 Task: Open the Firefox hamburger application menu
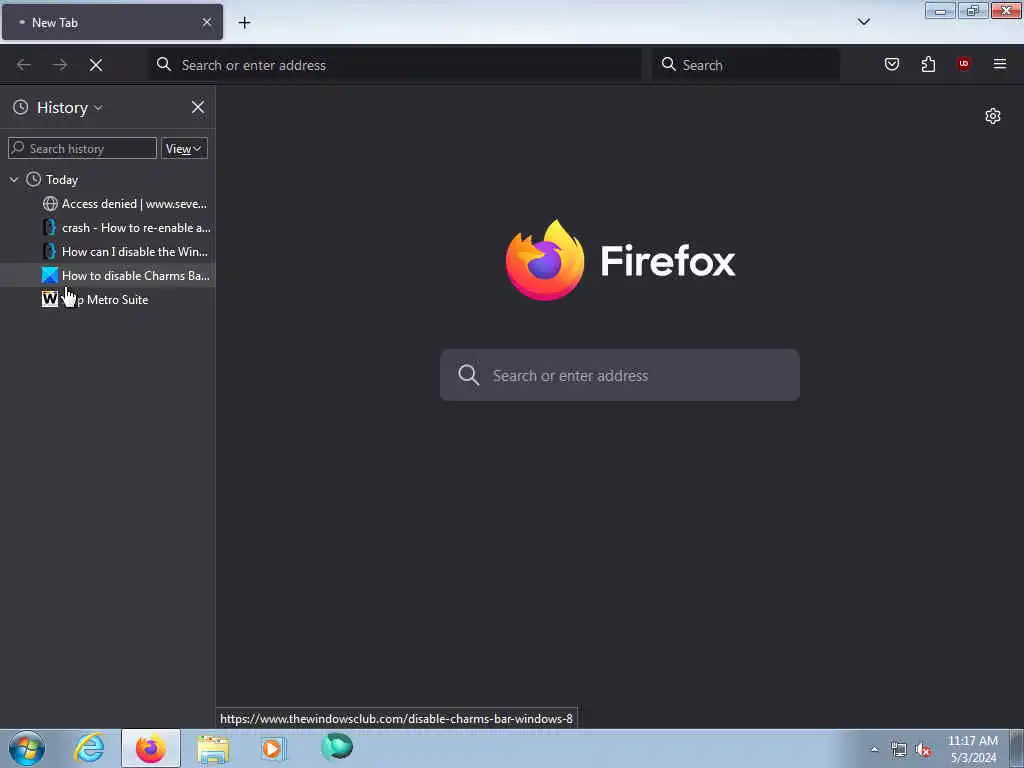pyautogui.click(x=1000, y=64)
